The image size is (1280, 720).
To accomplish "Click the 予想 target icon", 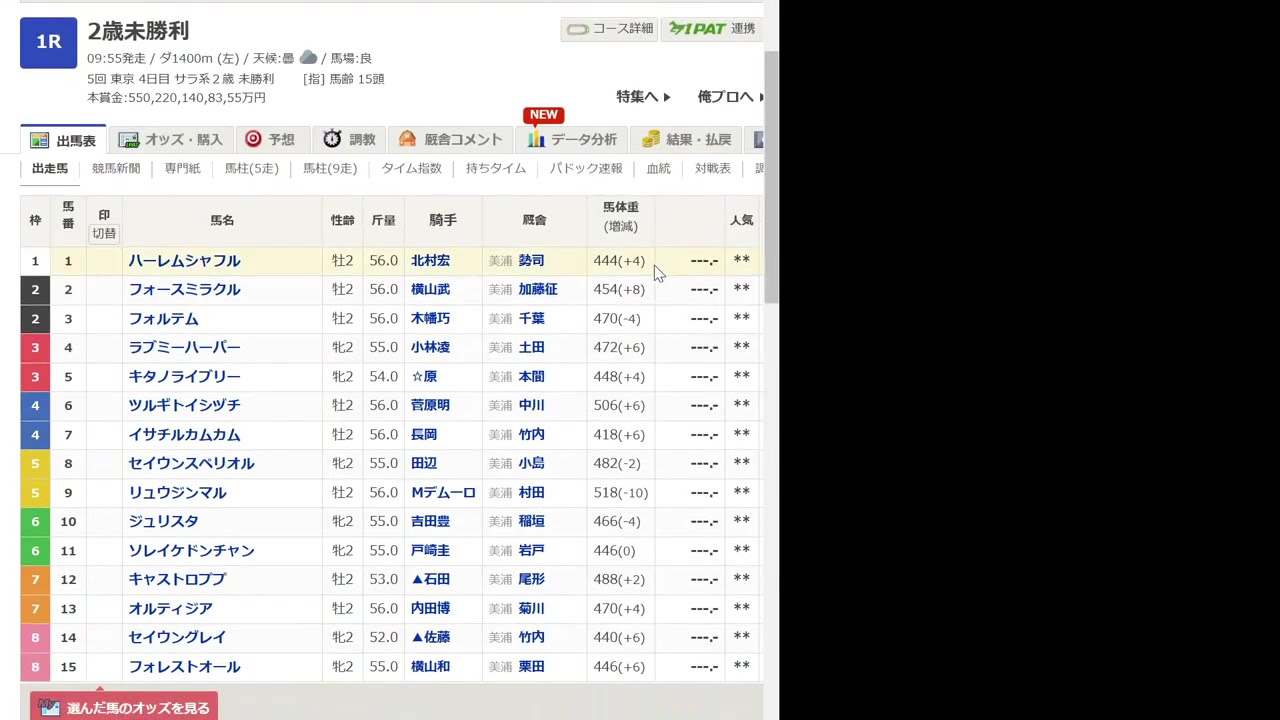I will click(x=253, y=139).
